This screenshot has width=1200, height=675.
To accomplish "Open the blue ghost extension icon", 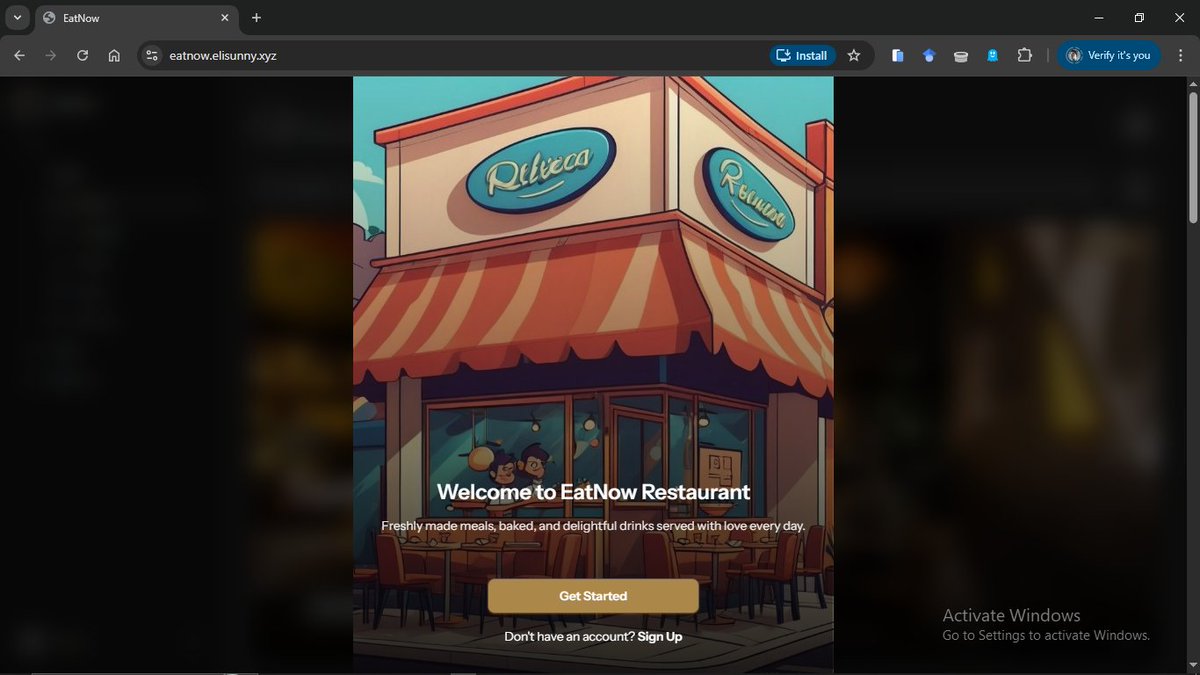I will click(992, 56).
